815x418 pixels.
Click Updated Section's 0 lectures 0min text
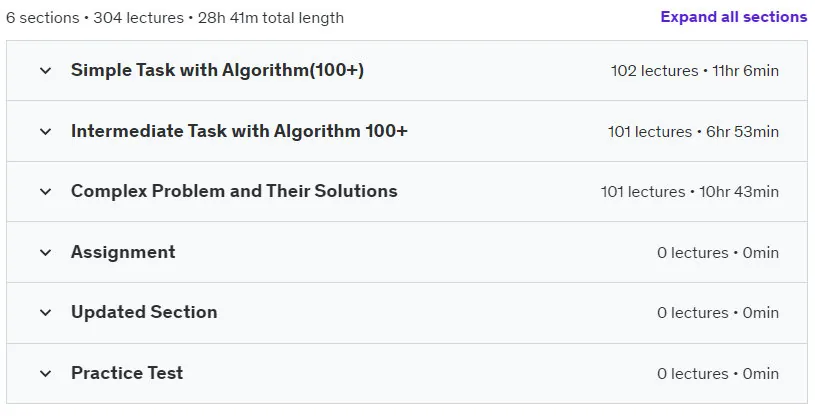[x=718, y=313]
